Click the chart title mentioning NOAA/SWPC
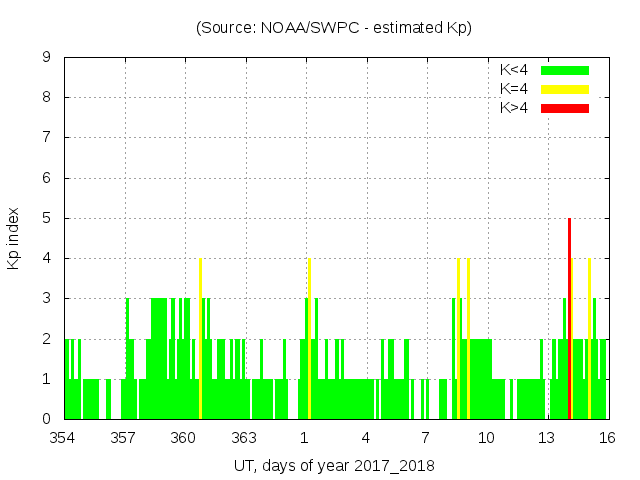Image resolution: width=640 pixels, height=480 pixels. [x=334, y=28]
